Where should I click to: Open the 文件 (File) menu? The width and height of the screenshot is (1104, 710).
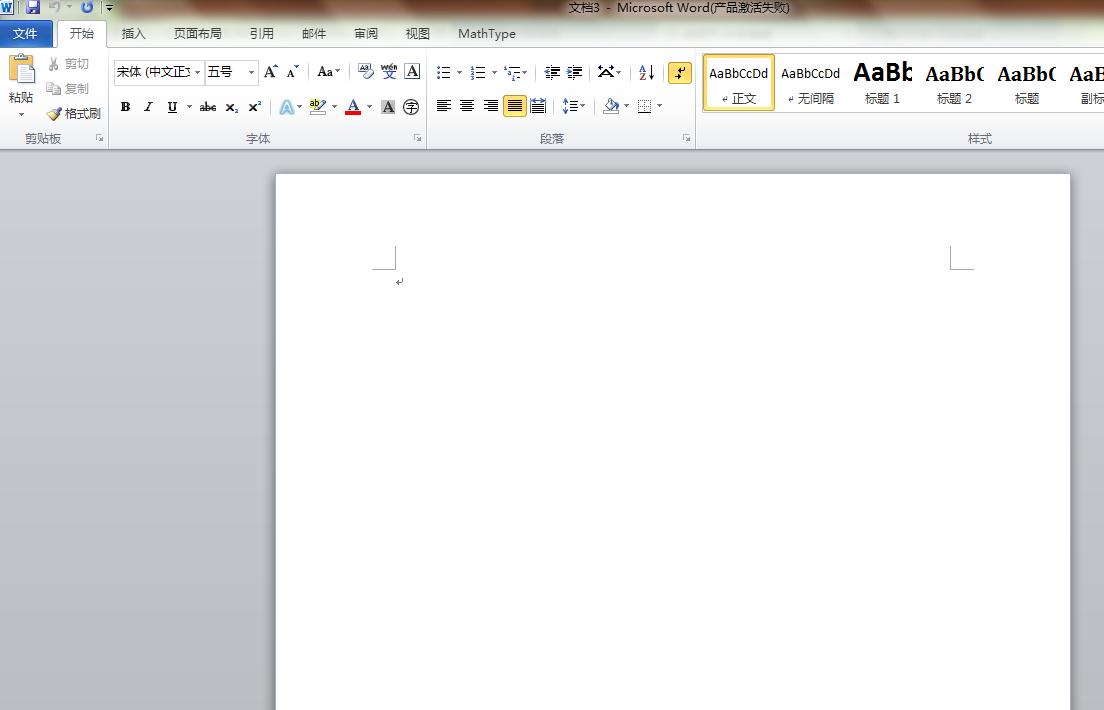25,33
